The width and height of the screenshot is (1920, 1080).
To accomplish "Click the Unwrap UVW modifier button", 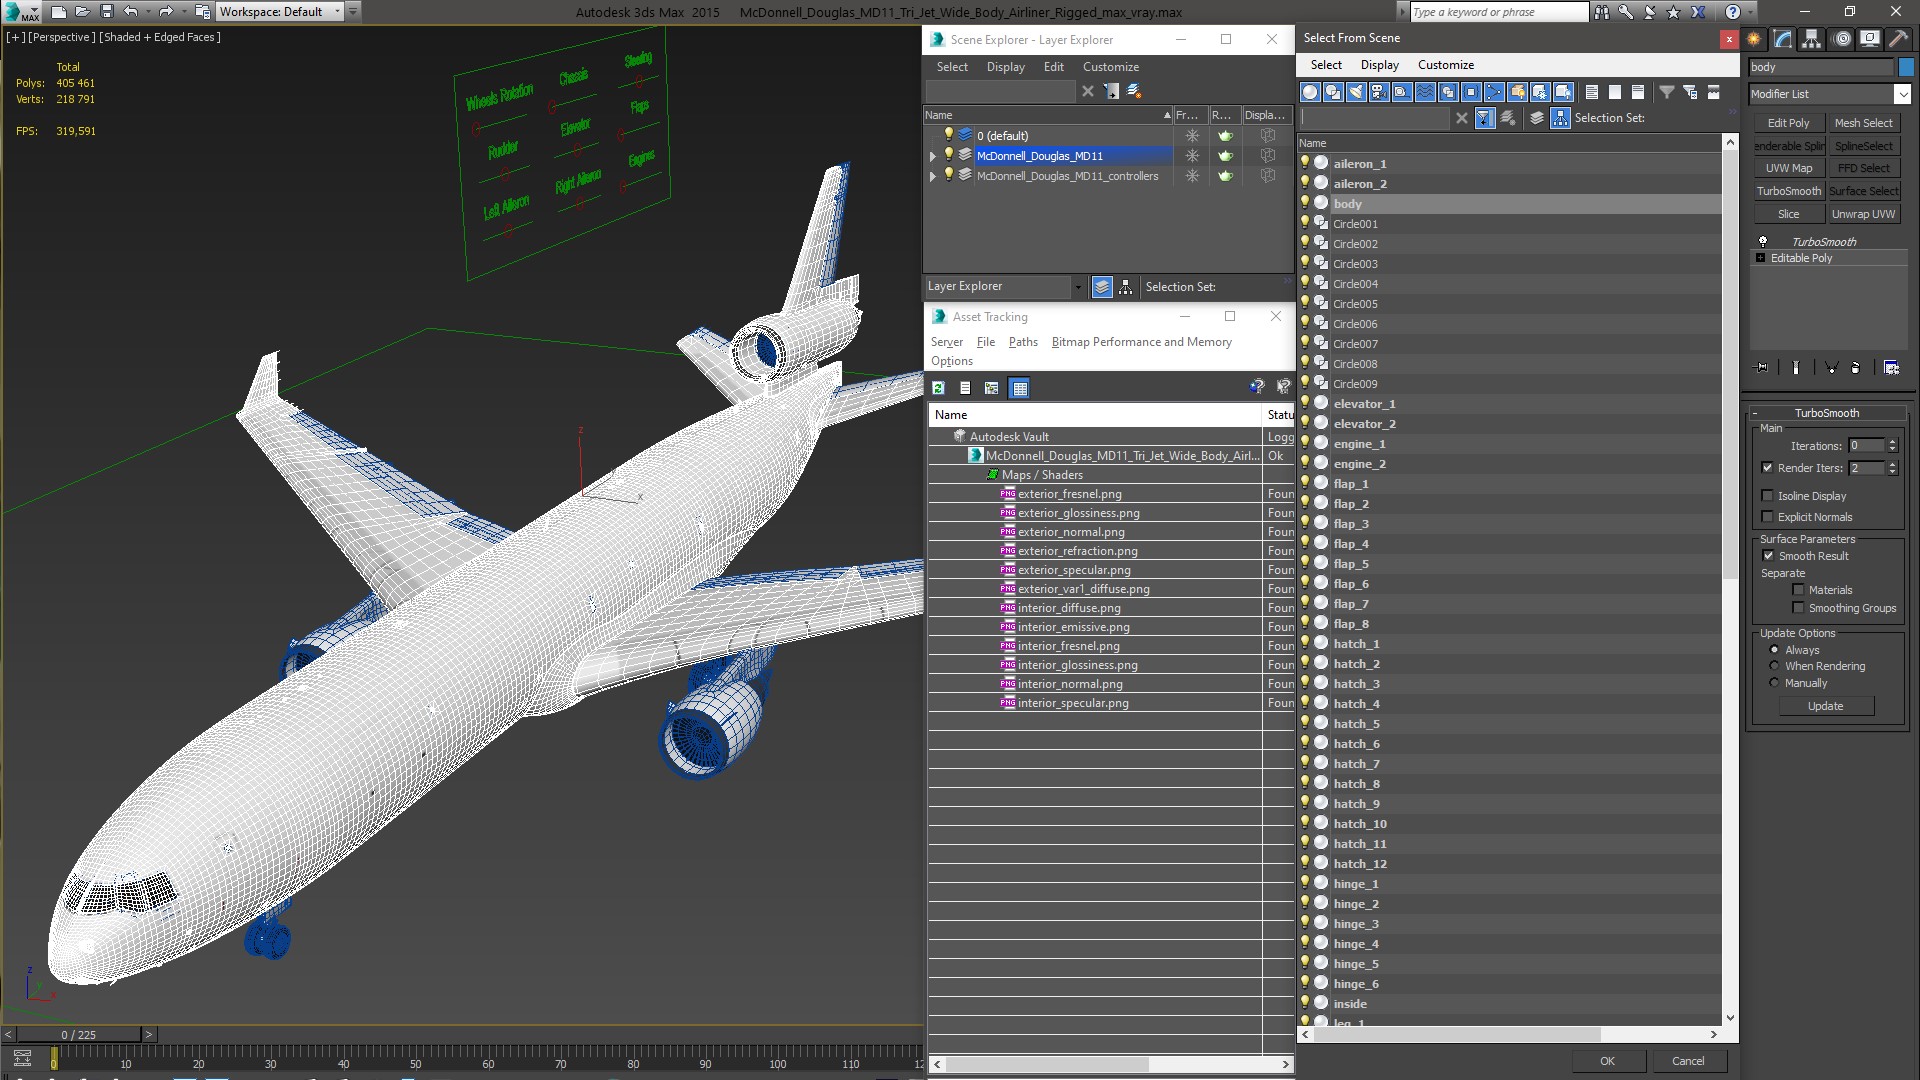I will click(x=1863, y=214).
